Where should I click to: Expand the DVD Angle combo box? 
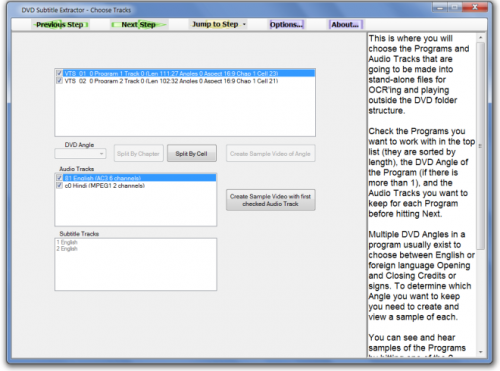pyautogui.click(x=80, y=154)
